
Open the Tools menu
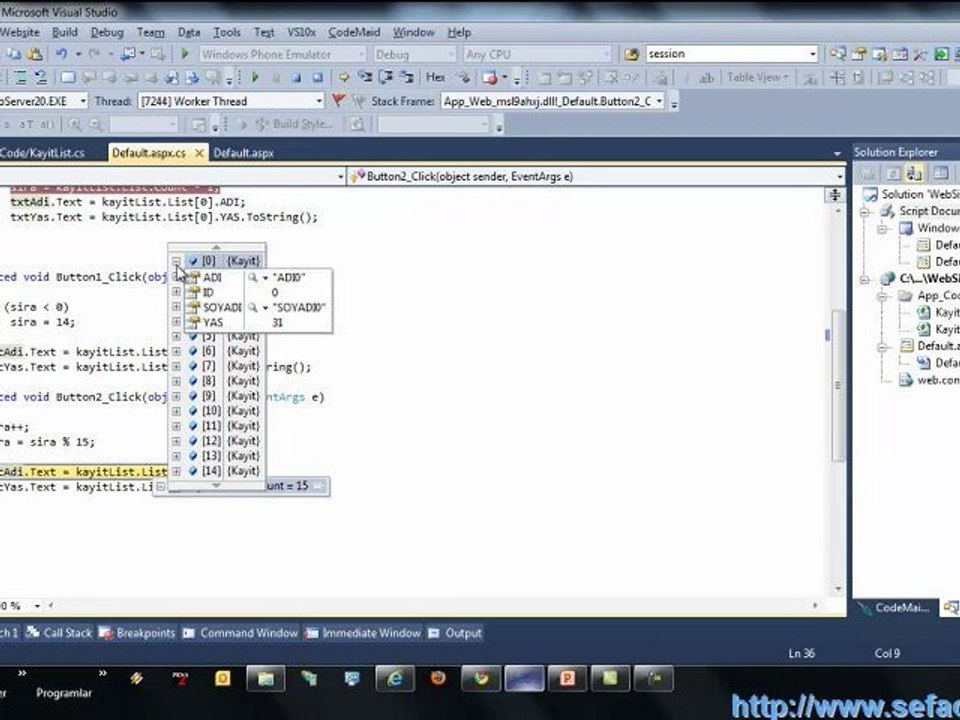click(x=227, y=32)
